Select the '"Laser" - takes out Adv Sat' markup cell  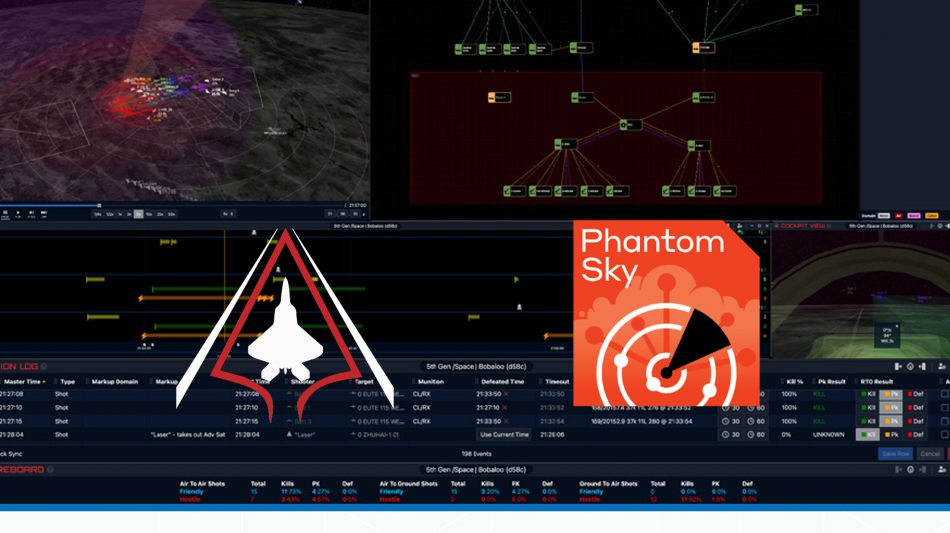[187, 434]
